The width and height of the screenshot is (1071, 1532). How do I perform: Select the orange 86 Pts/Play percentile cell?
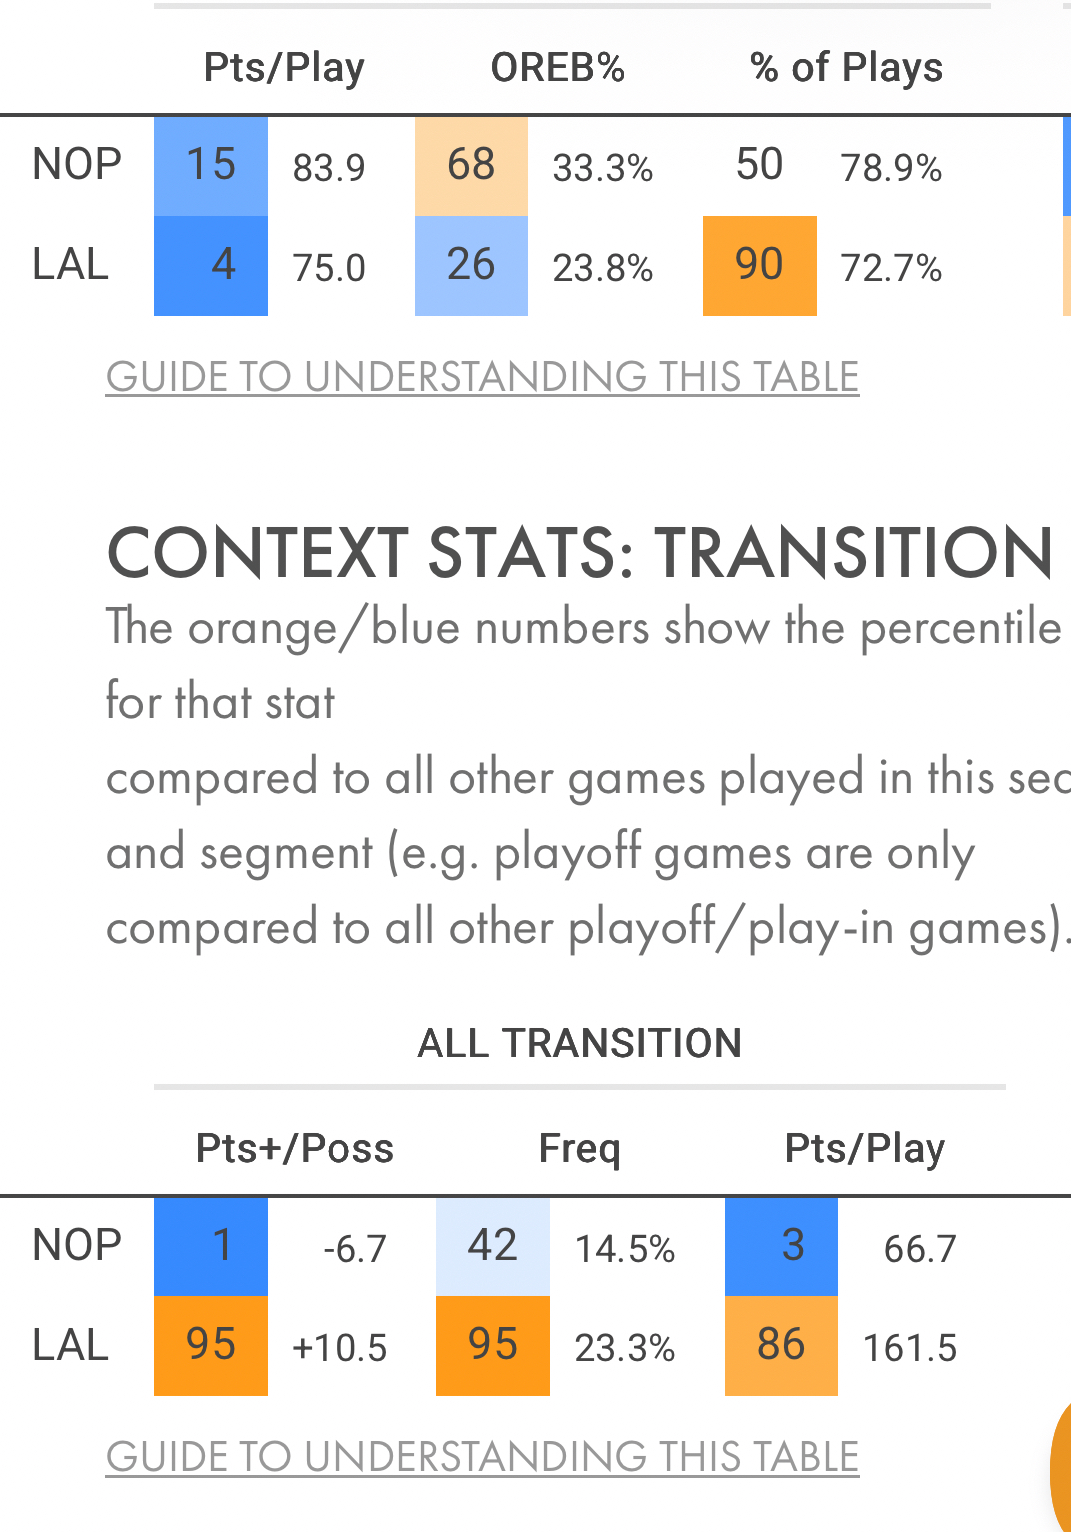[781, 1345]
